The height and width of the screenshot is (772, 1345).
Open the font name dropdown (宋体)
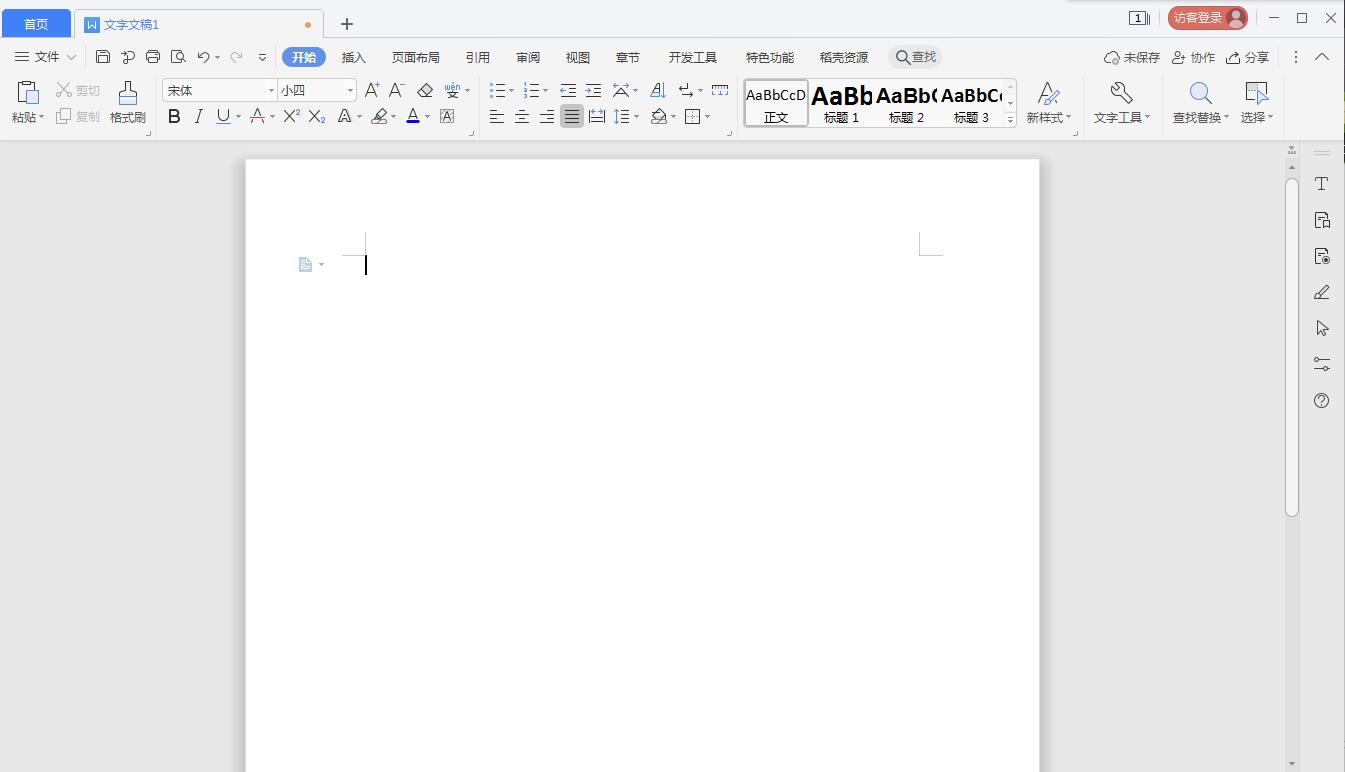(270, 91)
